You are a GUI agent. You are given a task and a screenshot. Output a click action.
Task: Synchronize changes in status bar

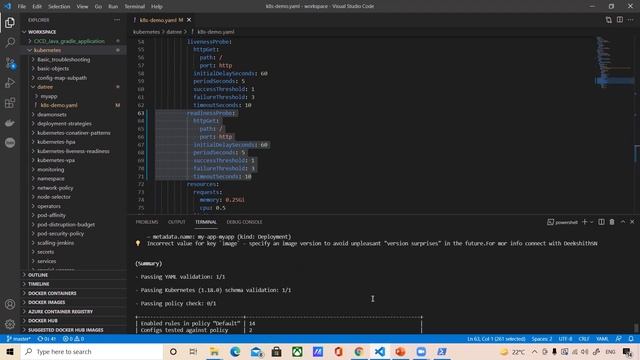click(47, 339)
